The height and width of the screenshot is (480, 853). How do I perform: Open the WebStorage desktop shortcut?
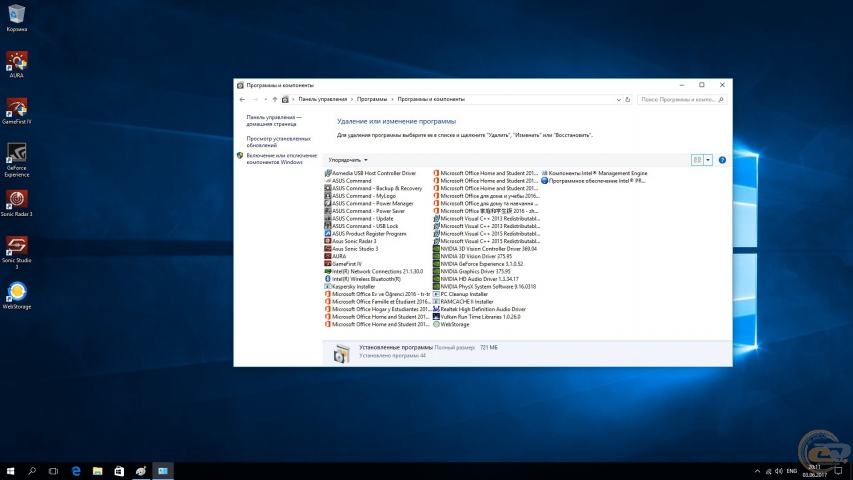[x=16, y=296]
